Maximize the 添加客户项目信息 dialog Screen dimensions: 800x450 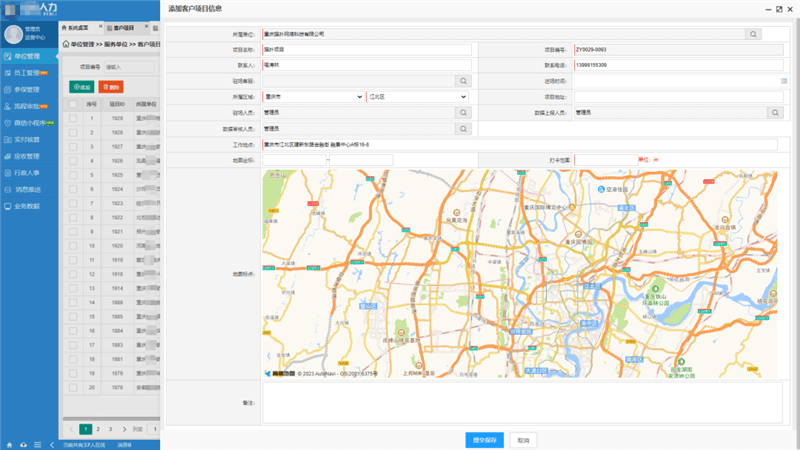pyautogui.click(x=779, y=9)
